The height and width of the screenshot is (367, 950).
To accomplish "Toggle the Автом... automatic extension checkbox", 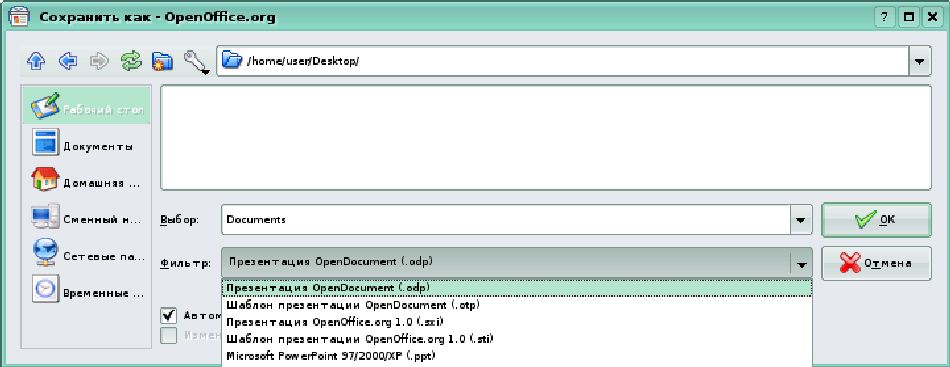I will click(169, 316).
